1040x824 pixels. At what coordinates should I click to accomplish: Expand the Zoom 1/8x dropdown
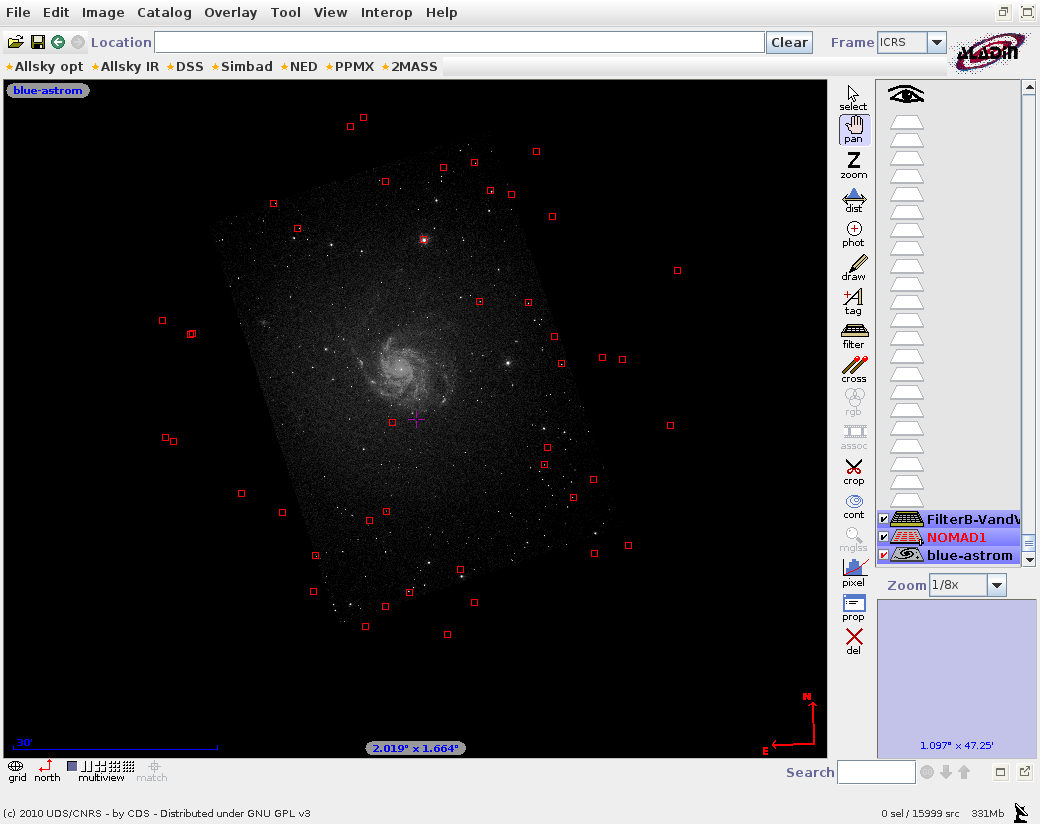click(996, 585)
